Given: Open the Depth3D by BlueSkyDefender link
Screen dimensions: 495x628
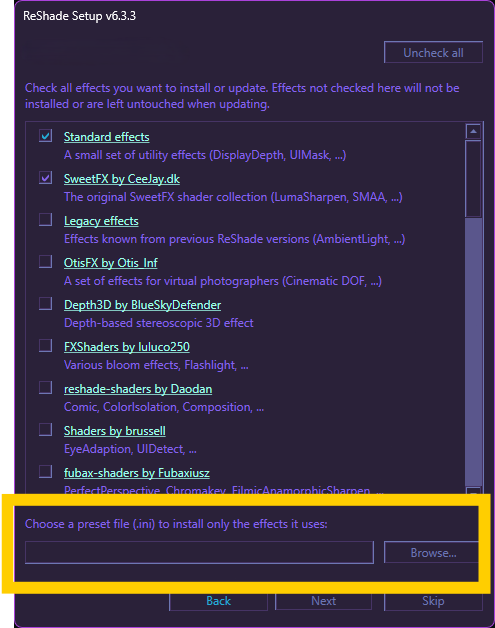Looking at the screenshot, I should (x=142, y=305).
